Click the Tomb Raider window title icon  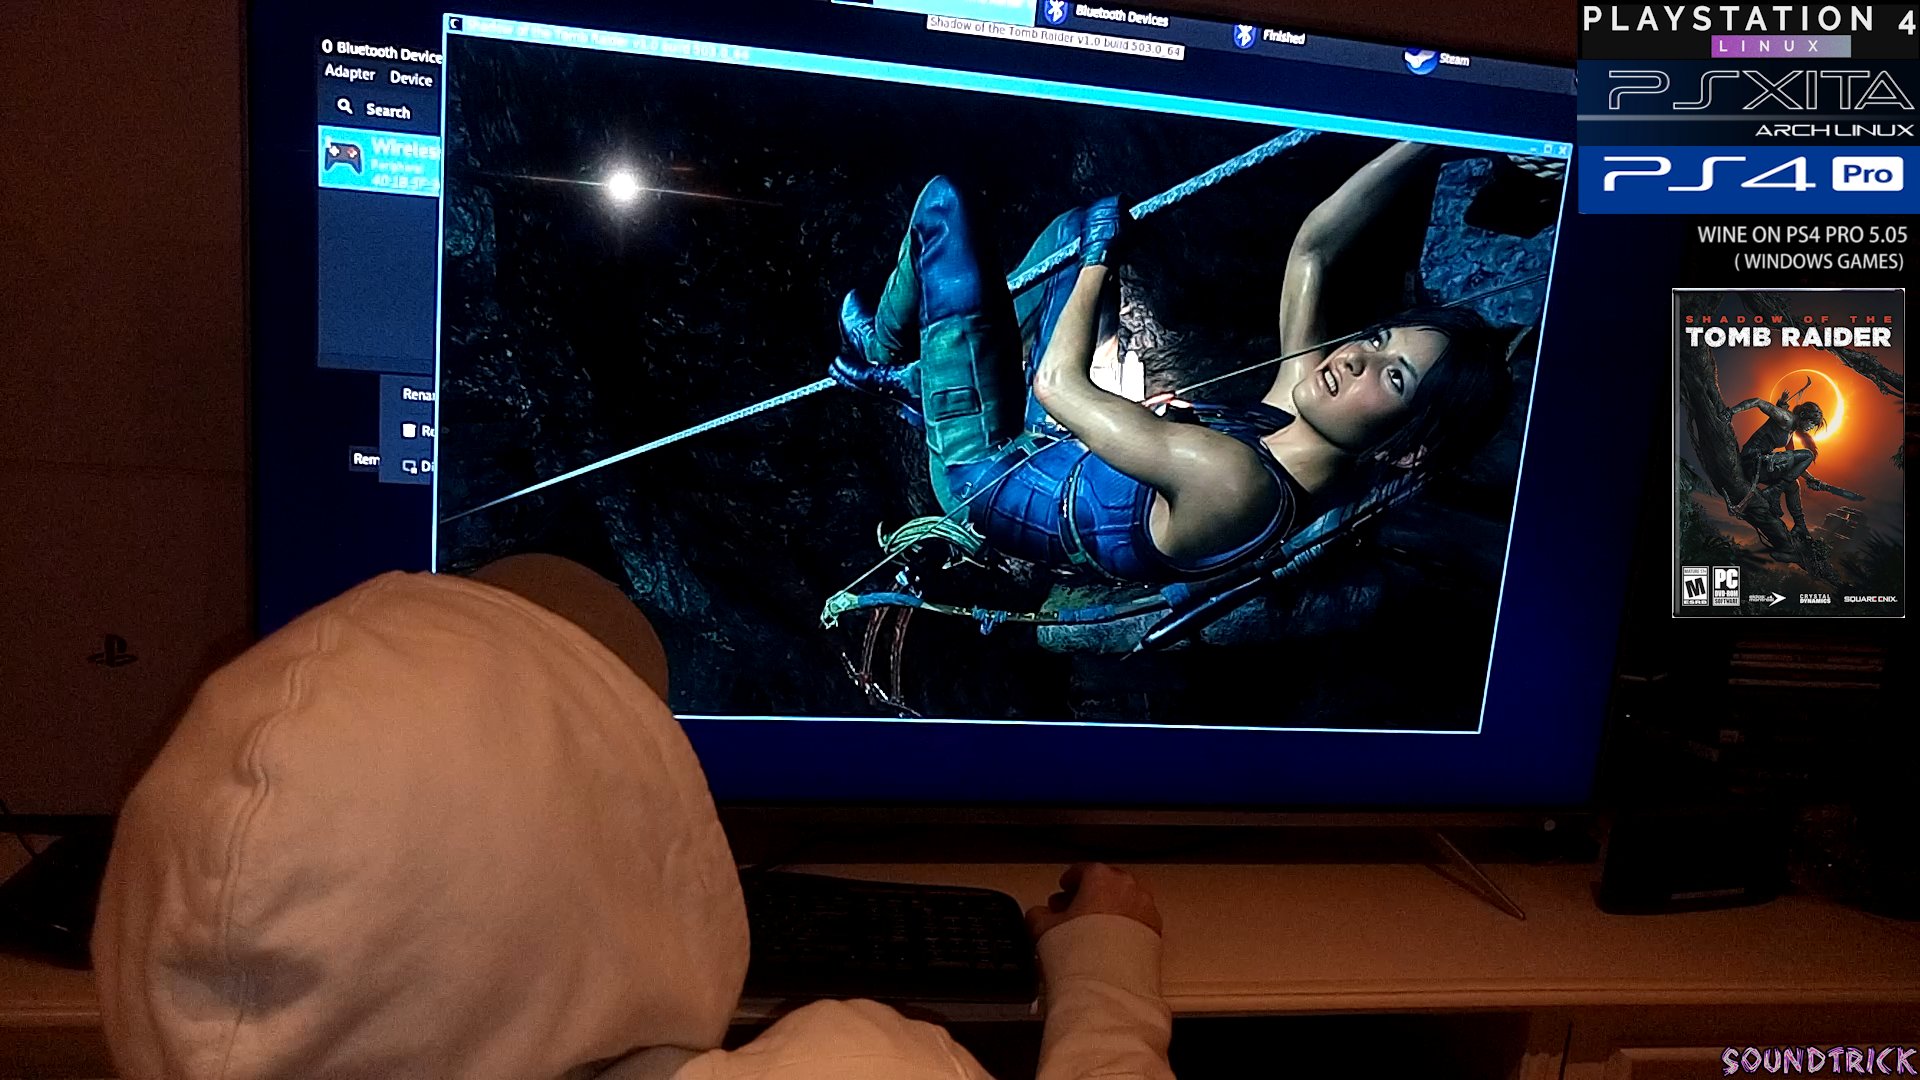coord(455,24)
